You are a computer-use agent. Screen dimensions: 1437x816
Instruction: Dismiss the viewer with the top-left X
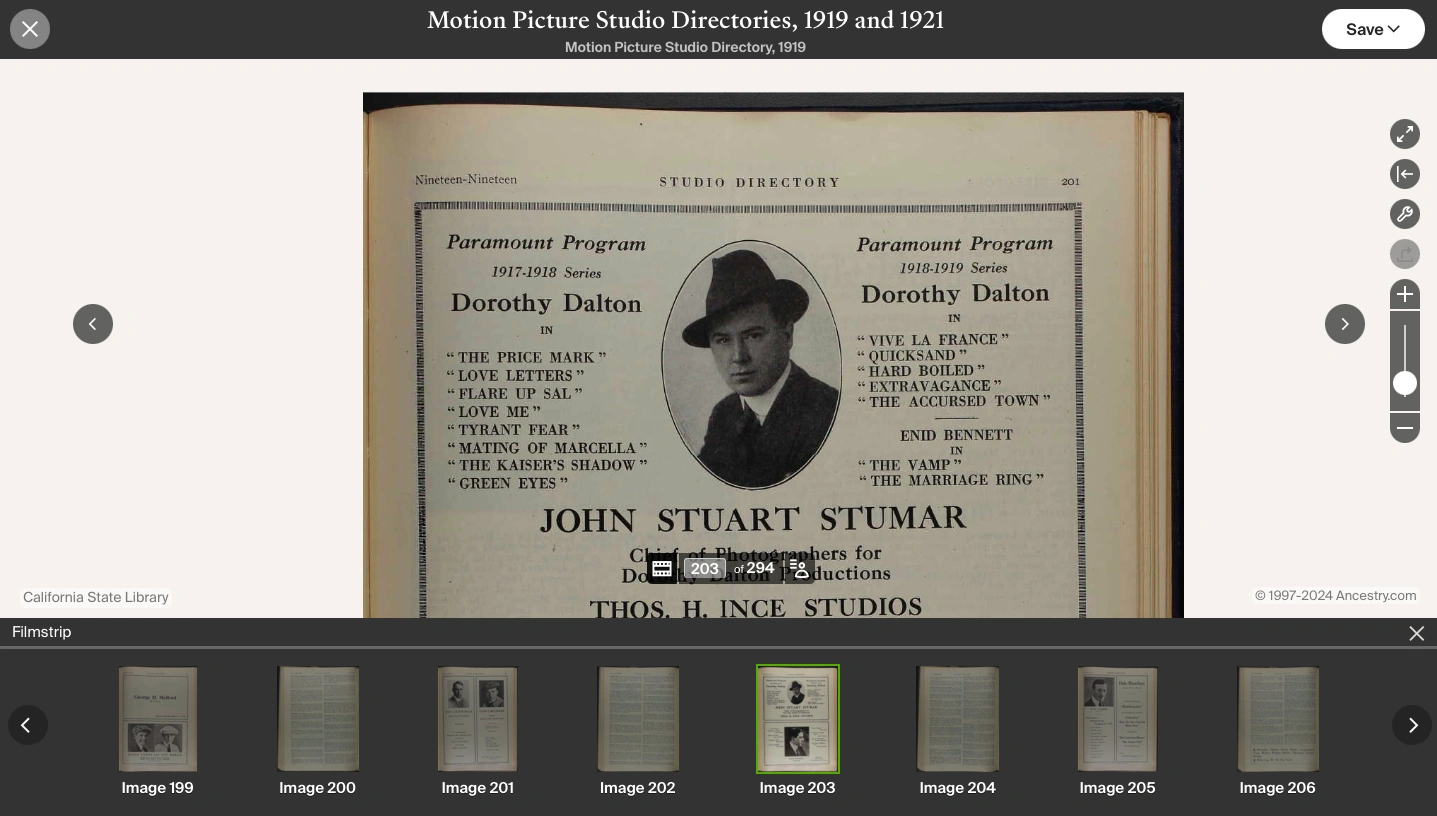click(x=29, y=28)
